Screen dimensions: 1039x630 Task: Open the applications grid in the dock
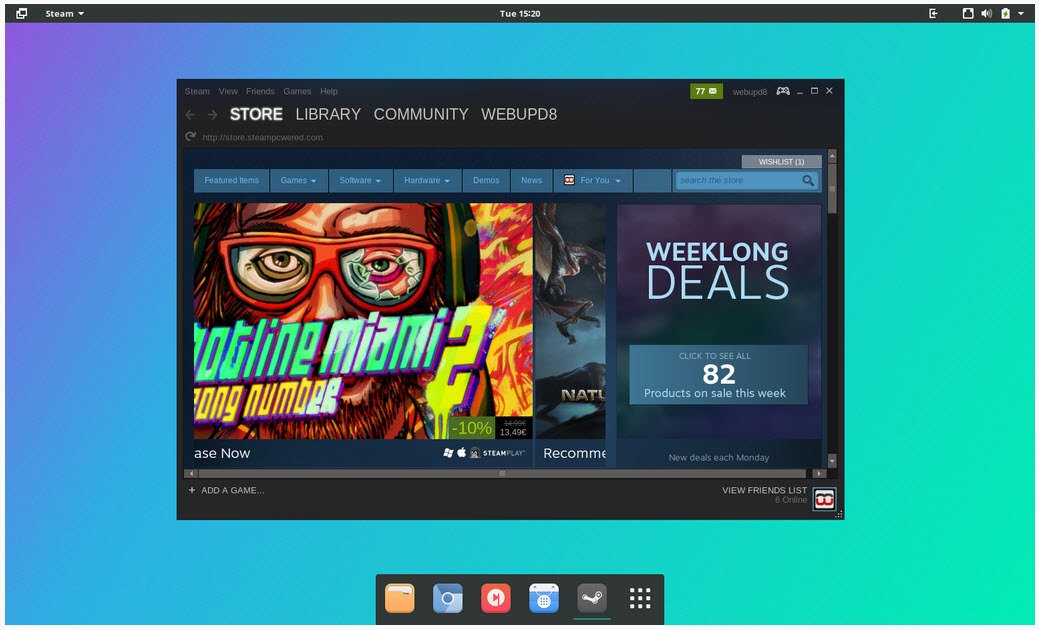coord(639,598)
